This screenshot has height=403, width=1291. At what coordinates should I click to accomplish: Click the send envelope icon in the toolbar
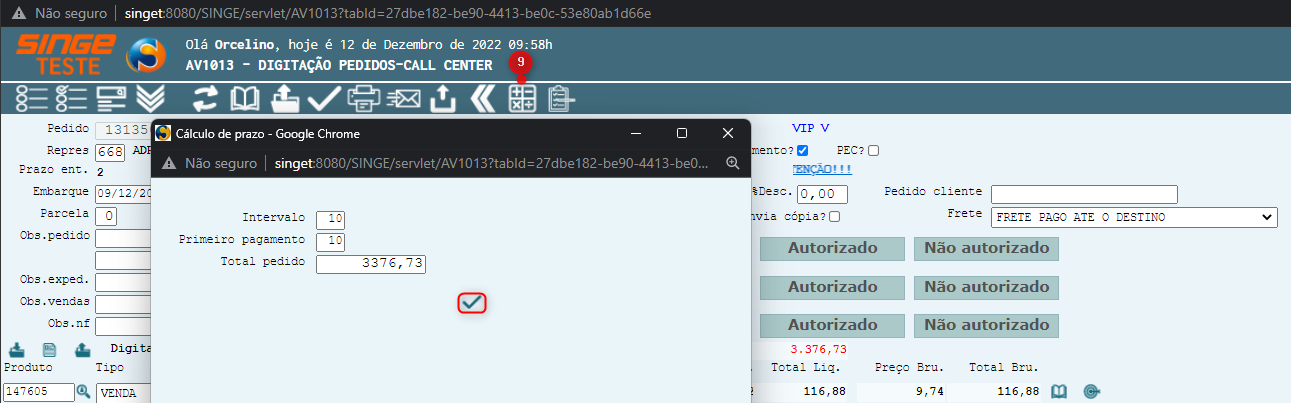click(404, 98)
